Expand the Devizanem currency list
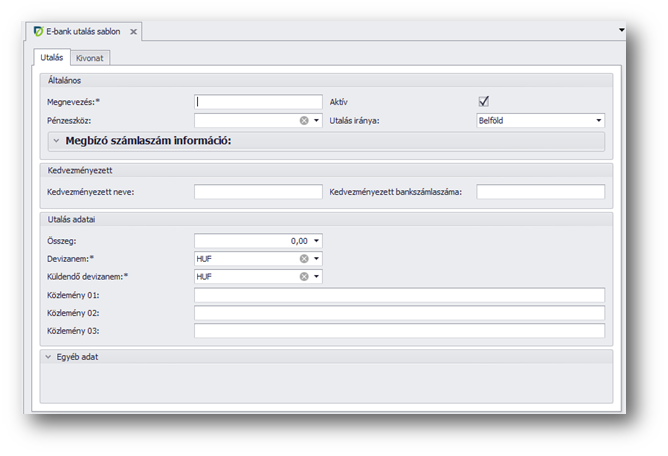This screenshot has width=668, height=456. [x=317, y=258]
